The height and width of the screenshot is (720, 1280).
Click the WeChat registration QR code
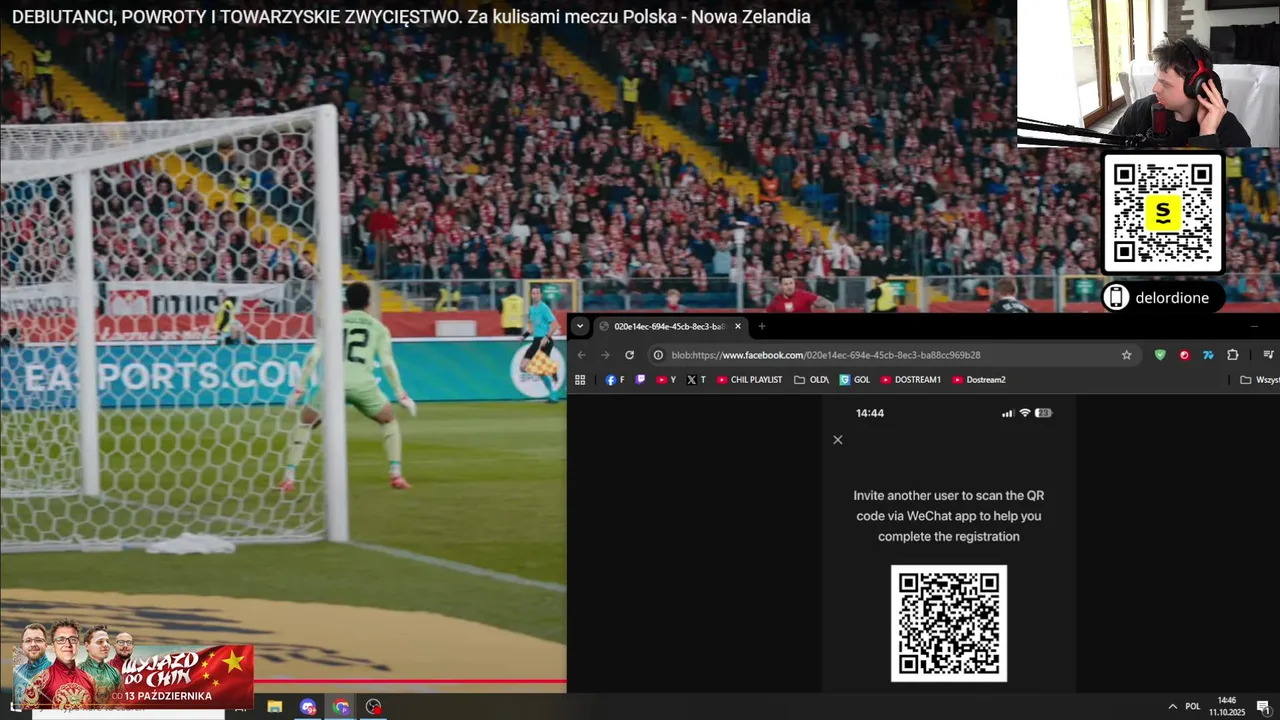click(x=949, y=623)
